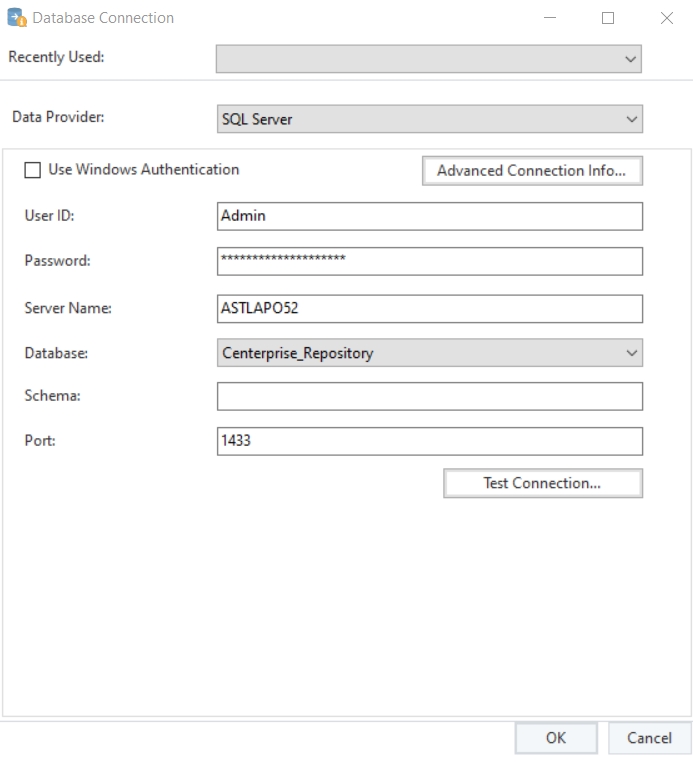Click the Database Connection title text
This screenshot has height=762, width=693.
(x=103, y=18)
